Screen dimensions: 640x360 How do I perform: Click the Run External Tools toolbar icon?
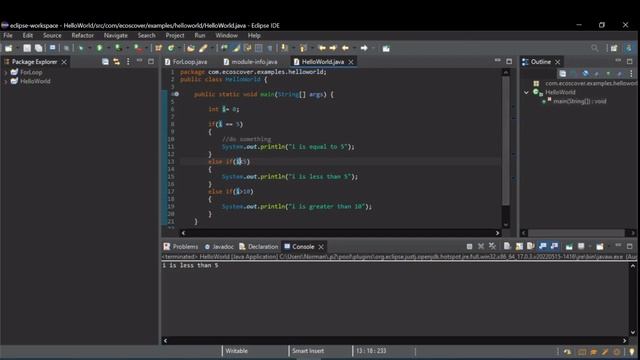click(138, 49)
